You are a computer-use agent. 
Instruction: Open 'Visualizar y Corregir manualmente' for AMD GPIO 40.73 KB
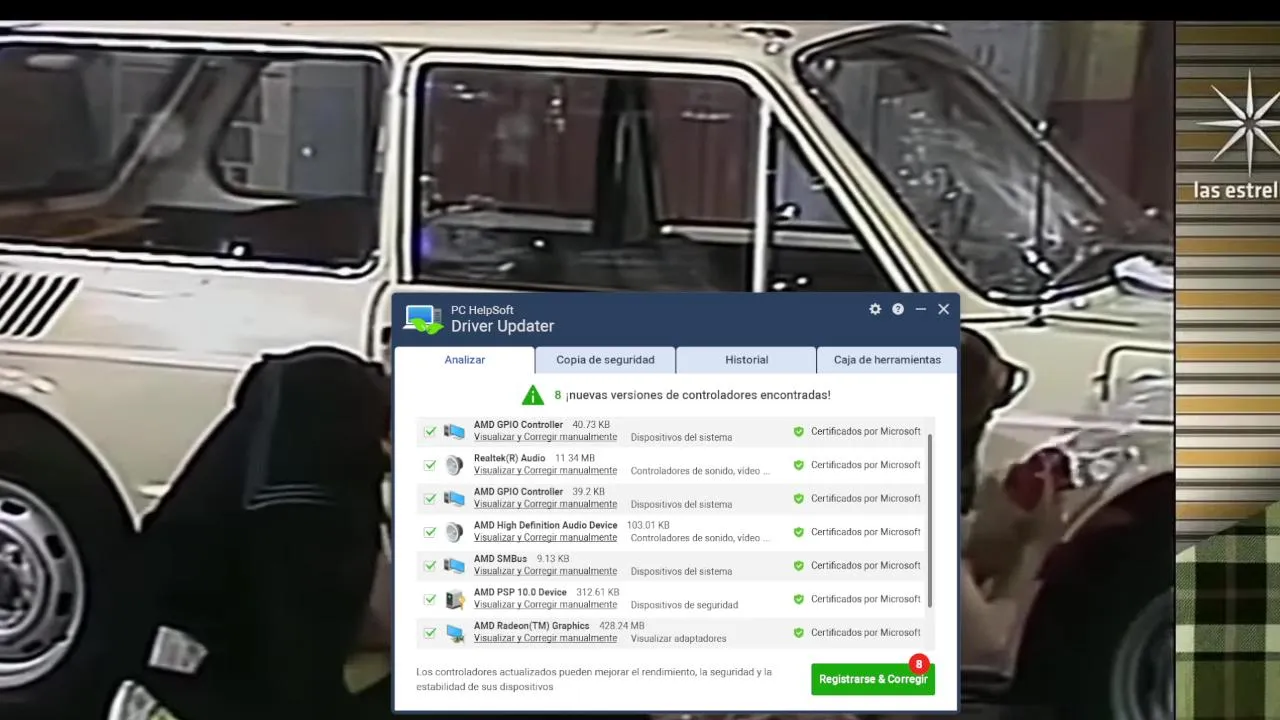(545, 437)
